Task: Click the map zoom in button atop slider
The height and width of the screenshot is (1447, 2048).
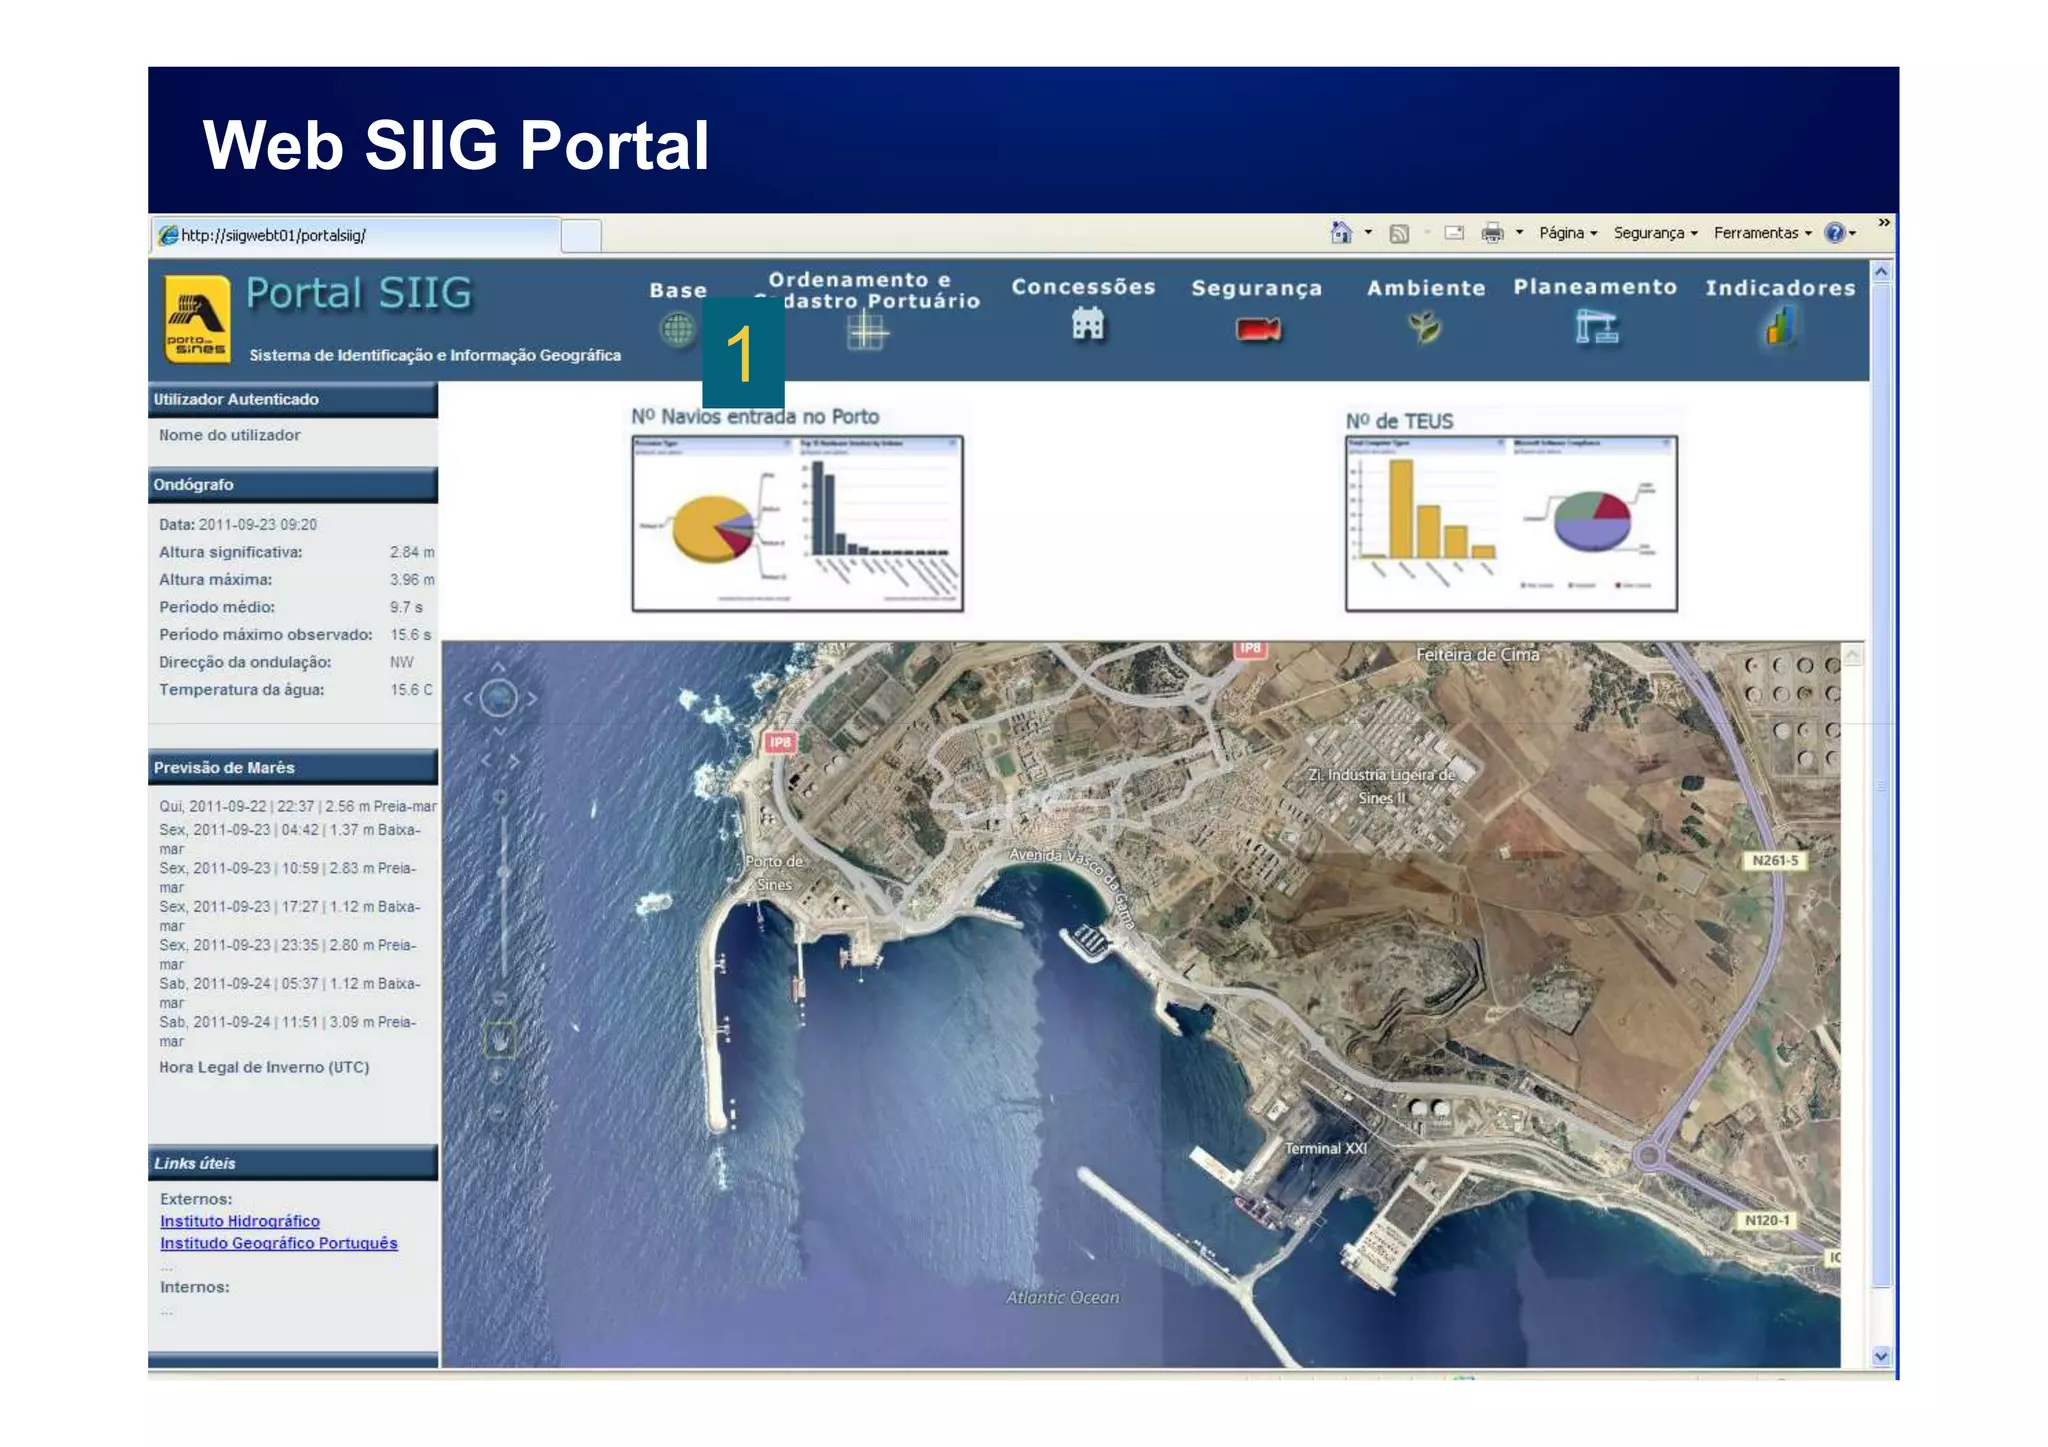Action: (x=499, y=797)
